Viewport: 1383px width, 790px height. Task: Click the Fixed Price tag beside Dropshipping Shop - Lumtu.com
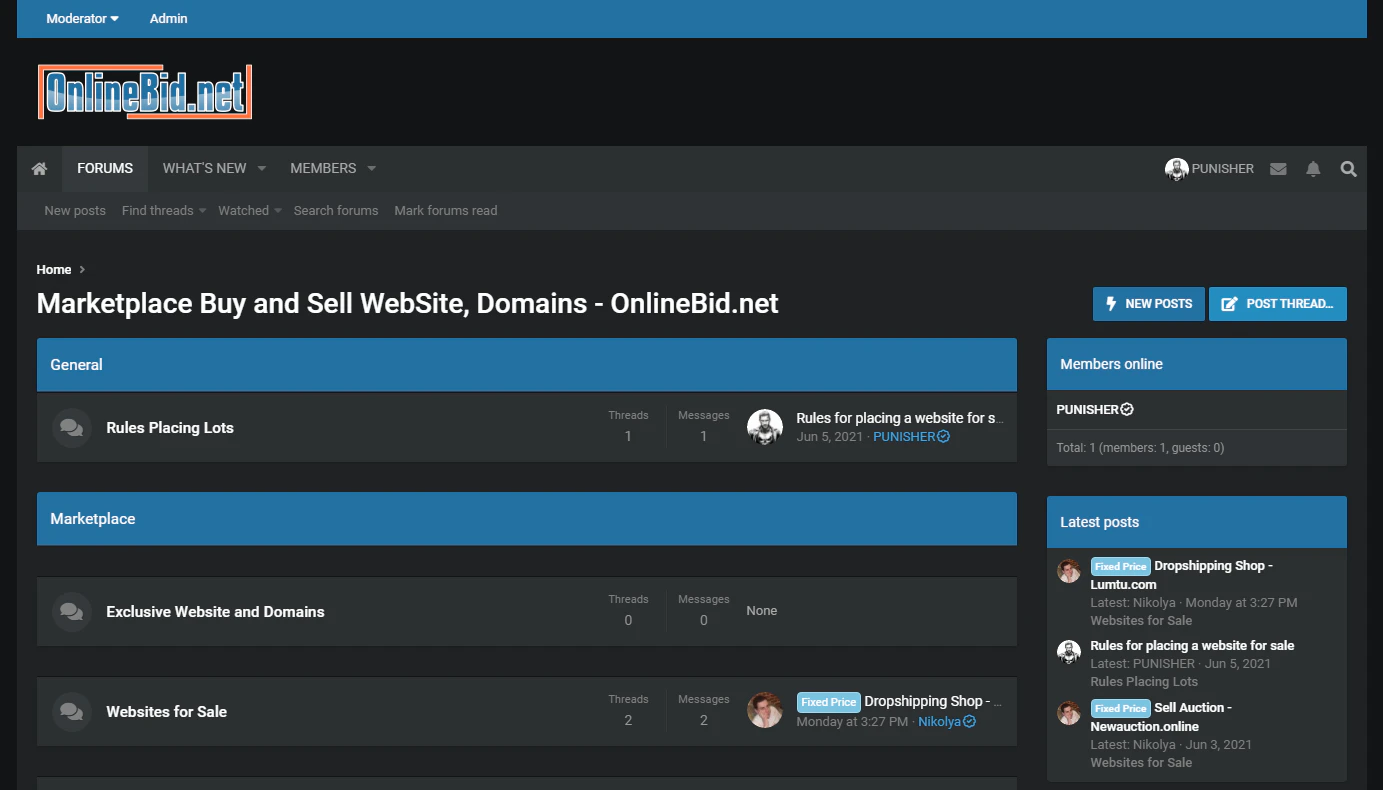(x=1120, y=566)
